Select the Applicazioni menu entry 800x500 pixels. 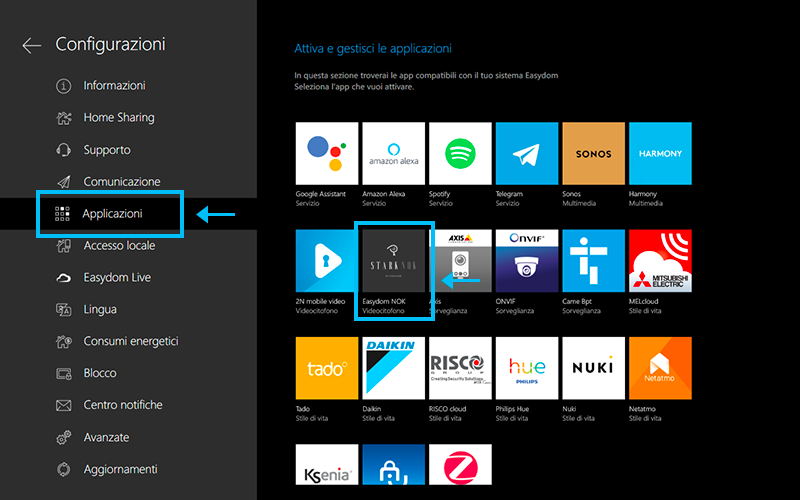[112, 214]
